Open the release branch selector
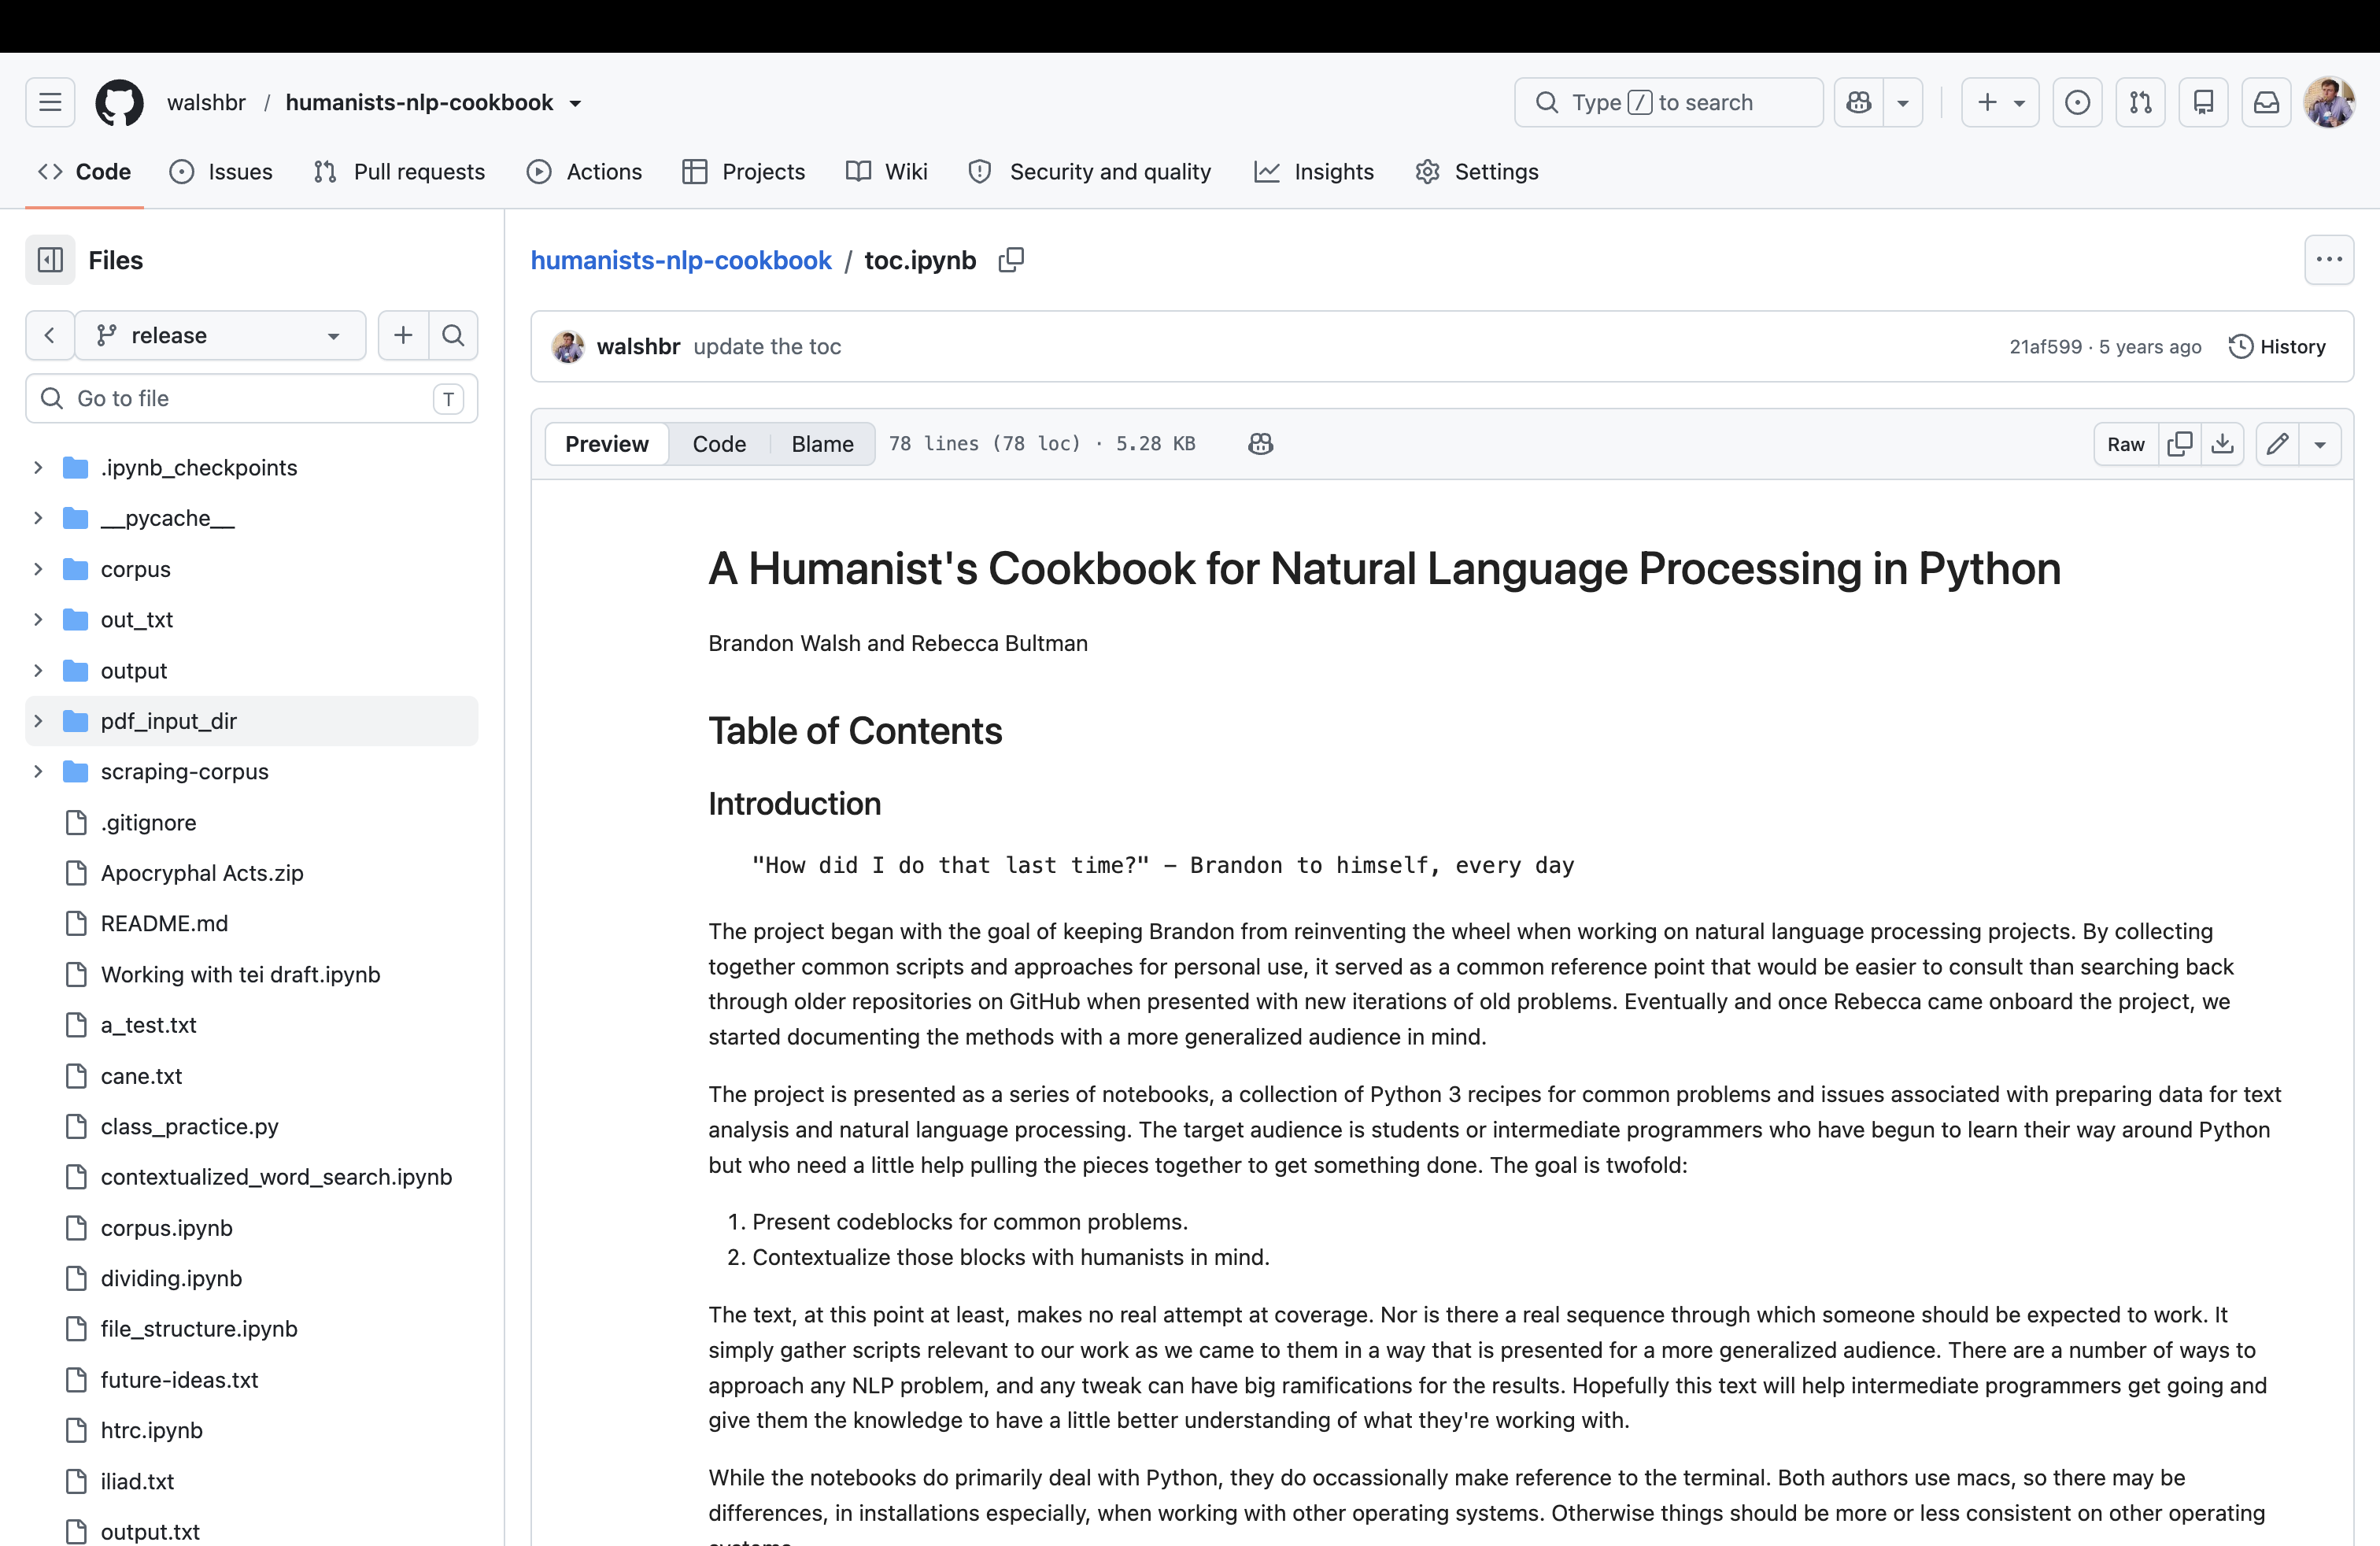 point(220,335)
